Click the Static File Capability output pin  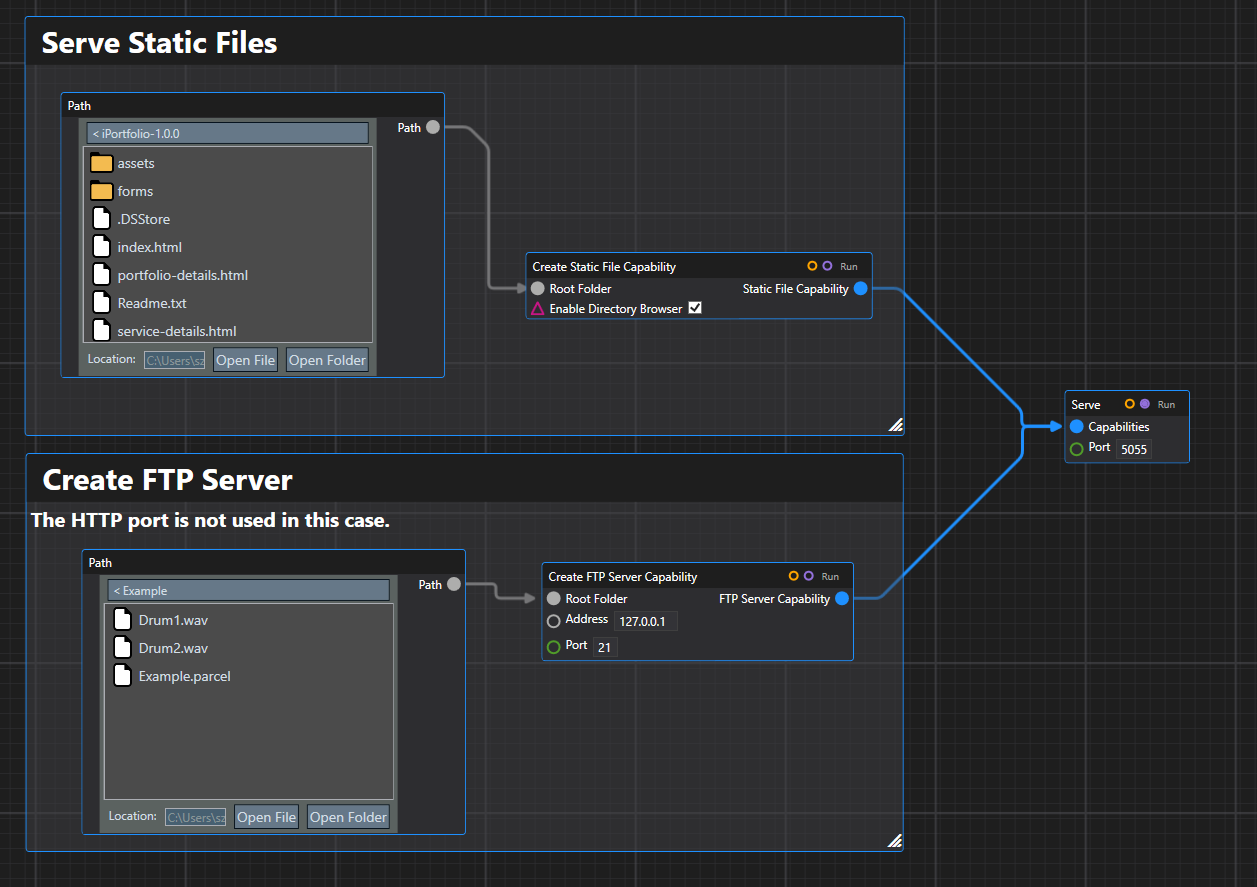click(x=860, y=289)
